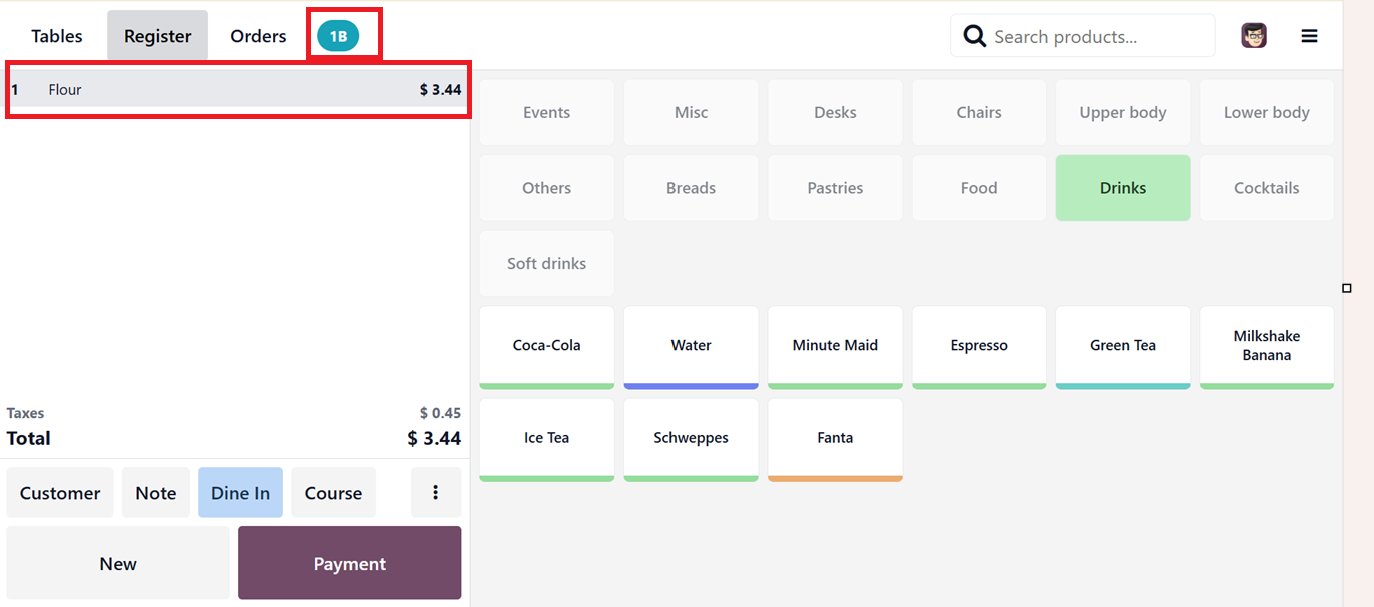Switch to the Tables tab
Viewport: 1374px width, 607px height.
[57, 36]
